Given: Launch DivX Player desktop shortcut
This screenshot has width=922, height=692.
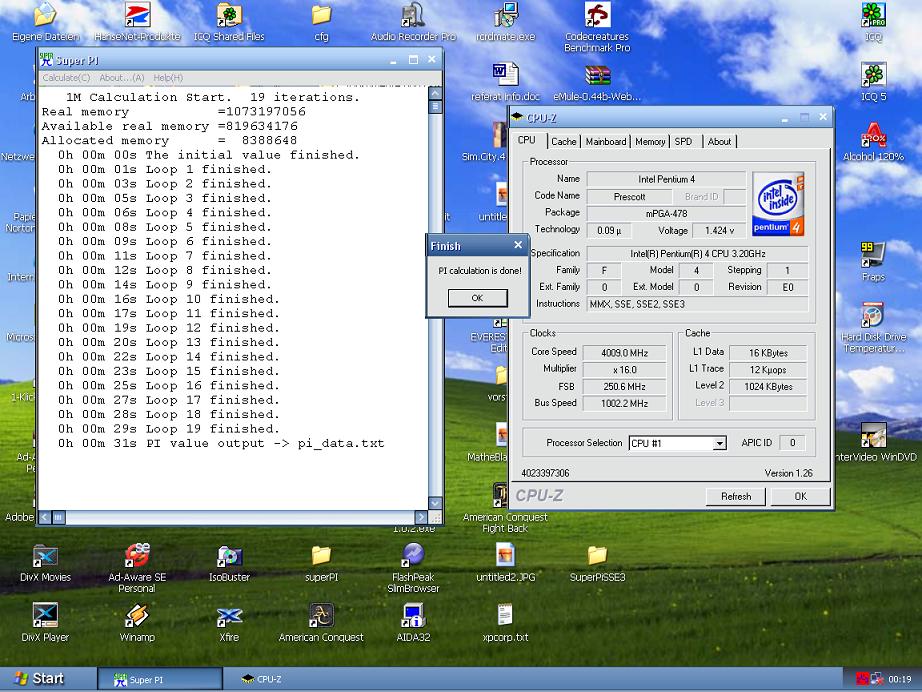Looking at the screenshot, I should [x=45, y=622].
